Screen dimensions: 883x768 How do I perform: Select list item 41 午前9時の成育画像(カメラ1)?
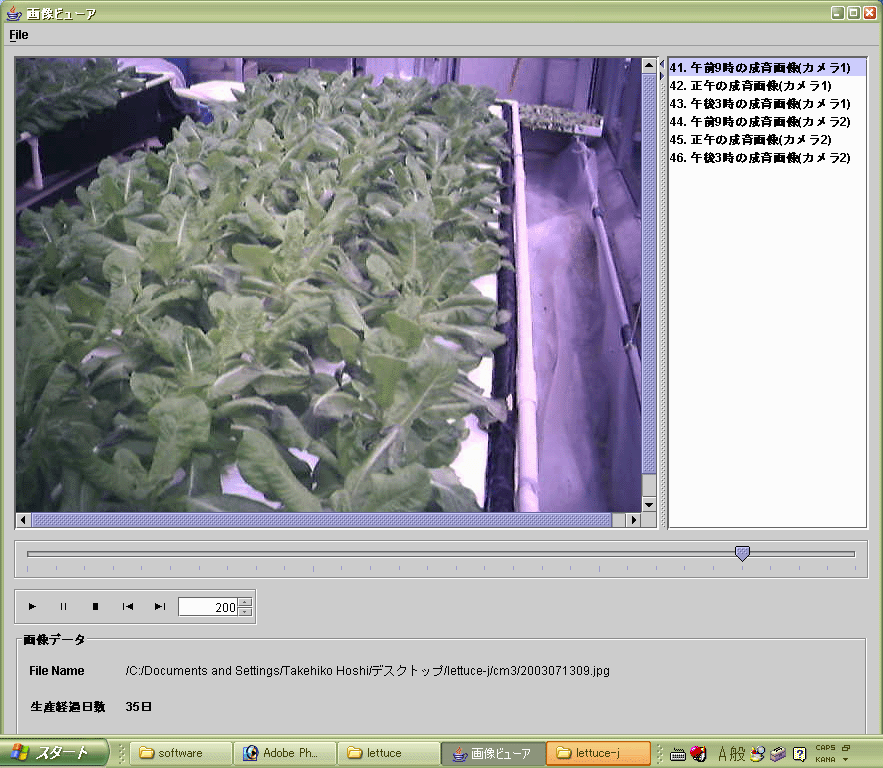(760, 68)
